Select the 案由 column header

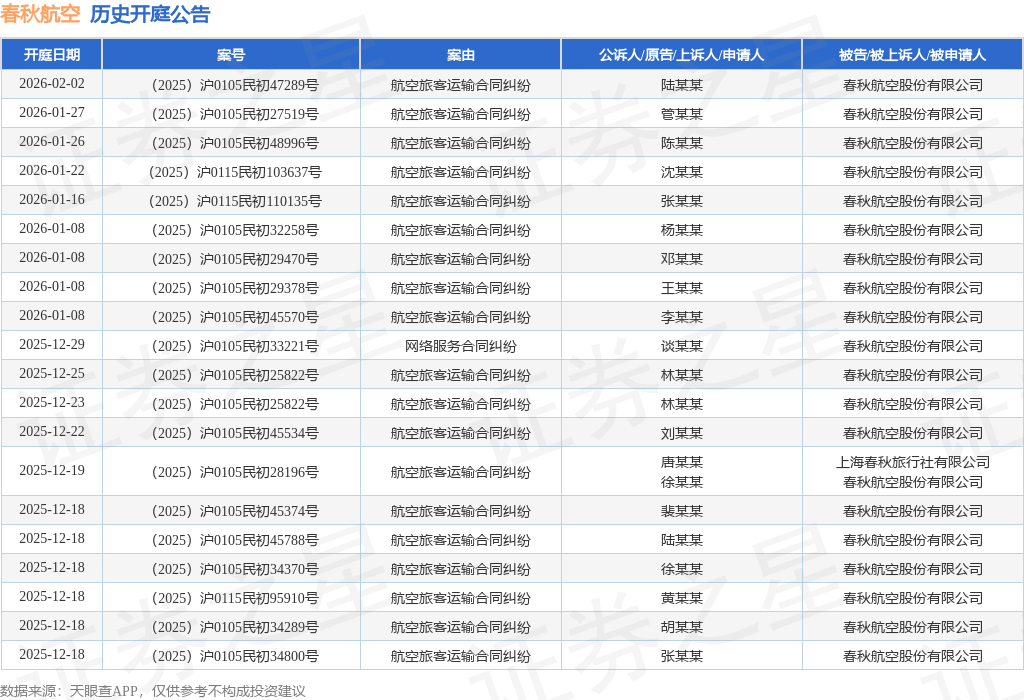click(460, 55)
